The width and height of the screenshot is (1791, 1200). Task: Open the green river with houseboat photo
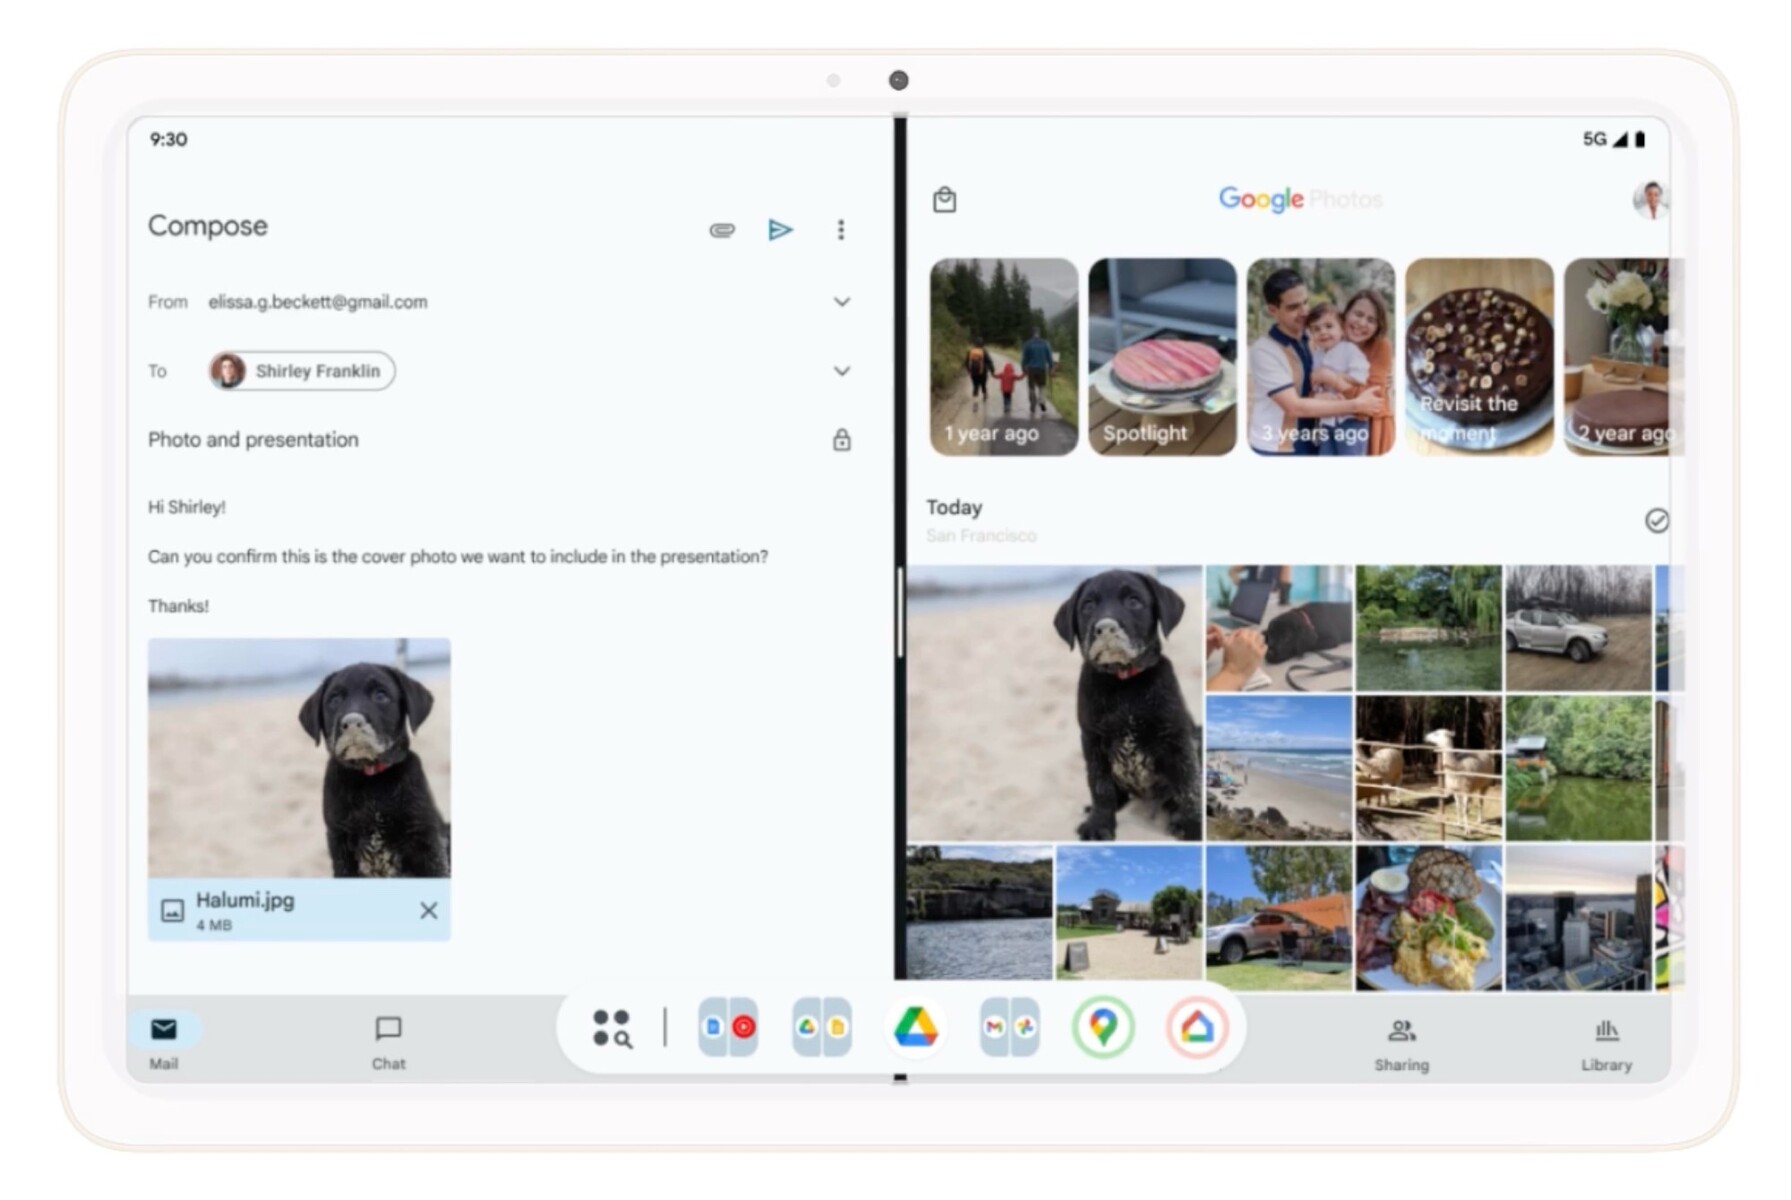click(1579, 768)
